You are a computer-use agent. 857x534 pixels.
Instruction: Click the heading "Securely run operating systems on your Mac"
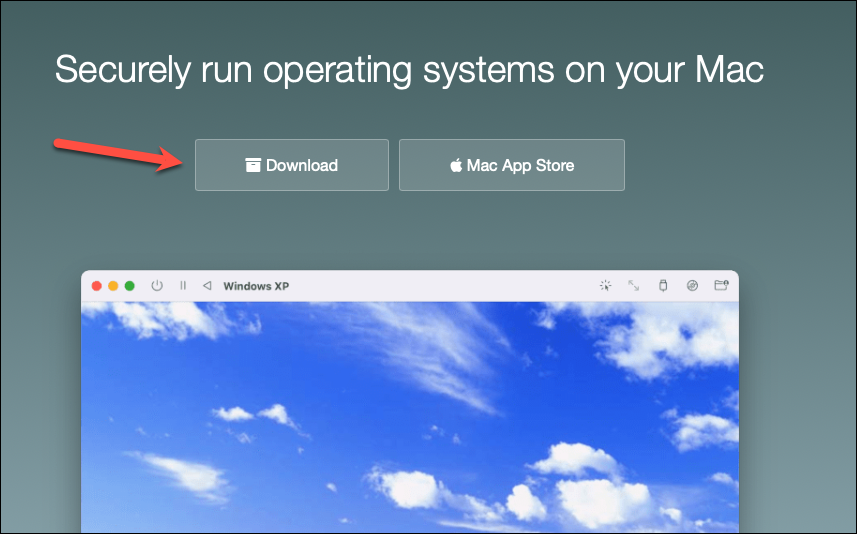click(x=409, y=70)
